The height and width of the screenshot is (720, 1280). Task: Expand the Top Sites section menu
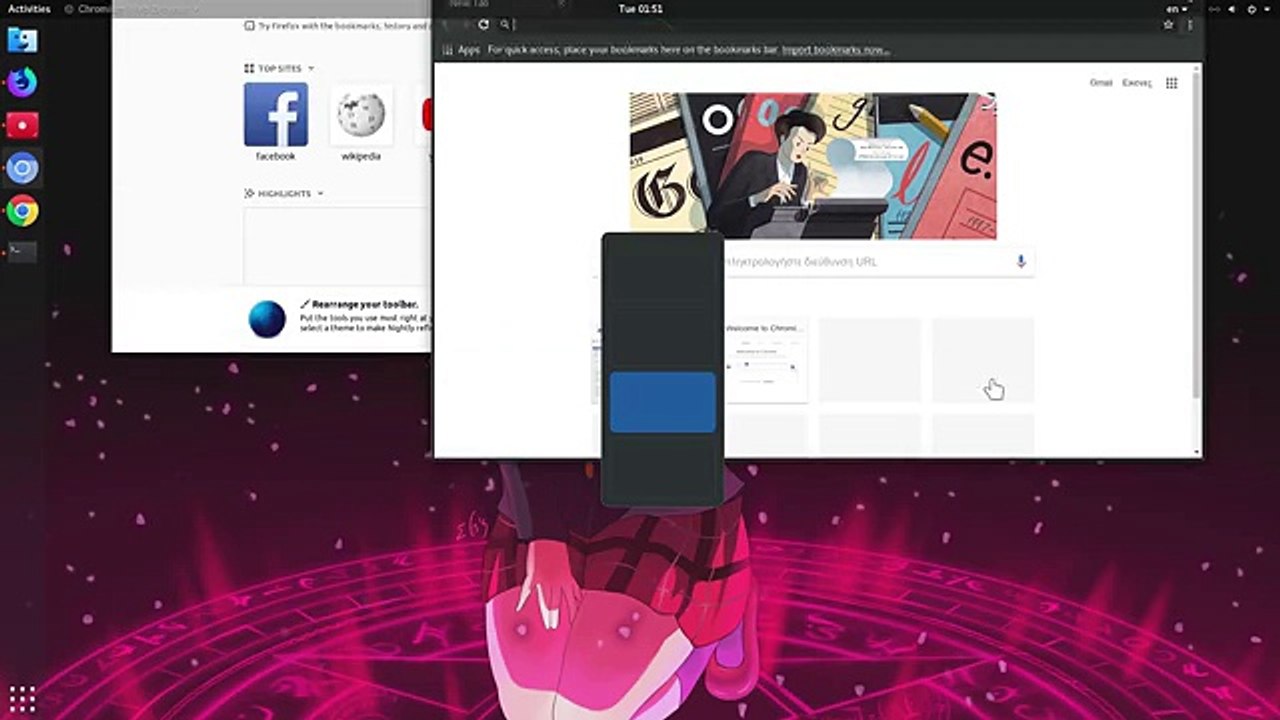[310, 68]
